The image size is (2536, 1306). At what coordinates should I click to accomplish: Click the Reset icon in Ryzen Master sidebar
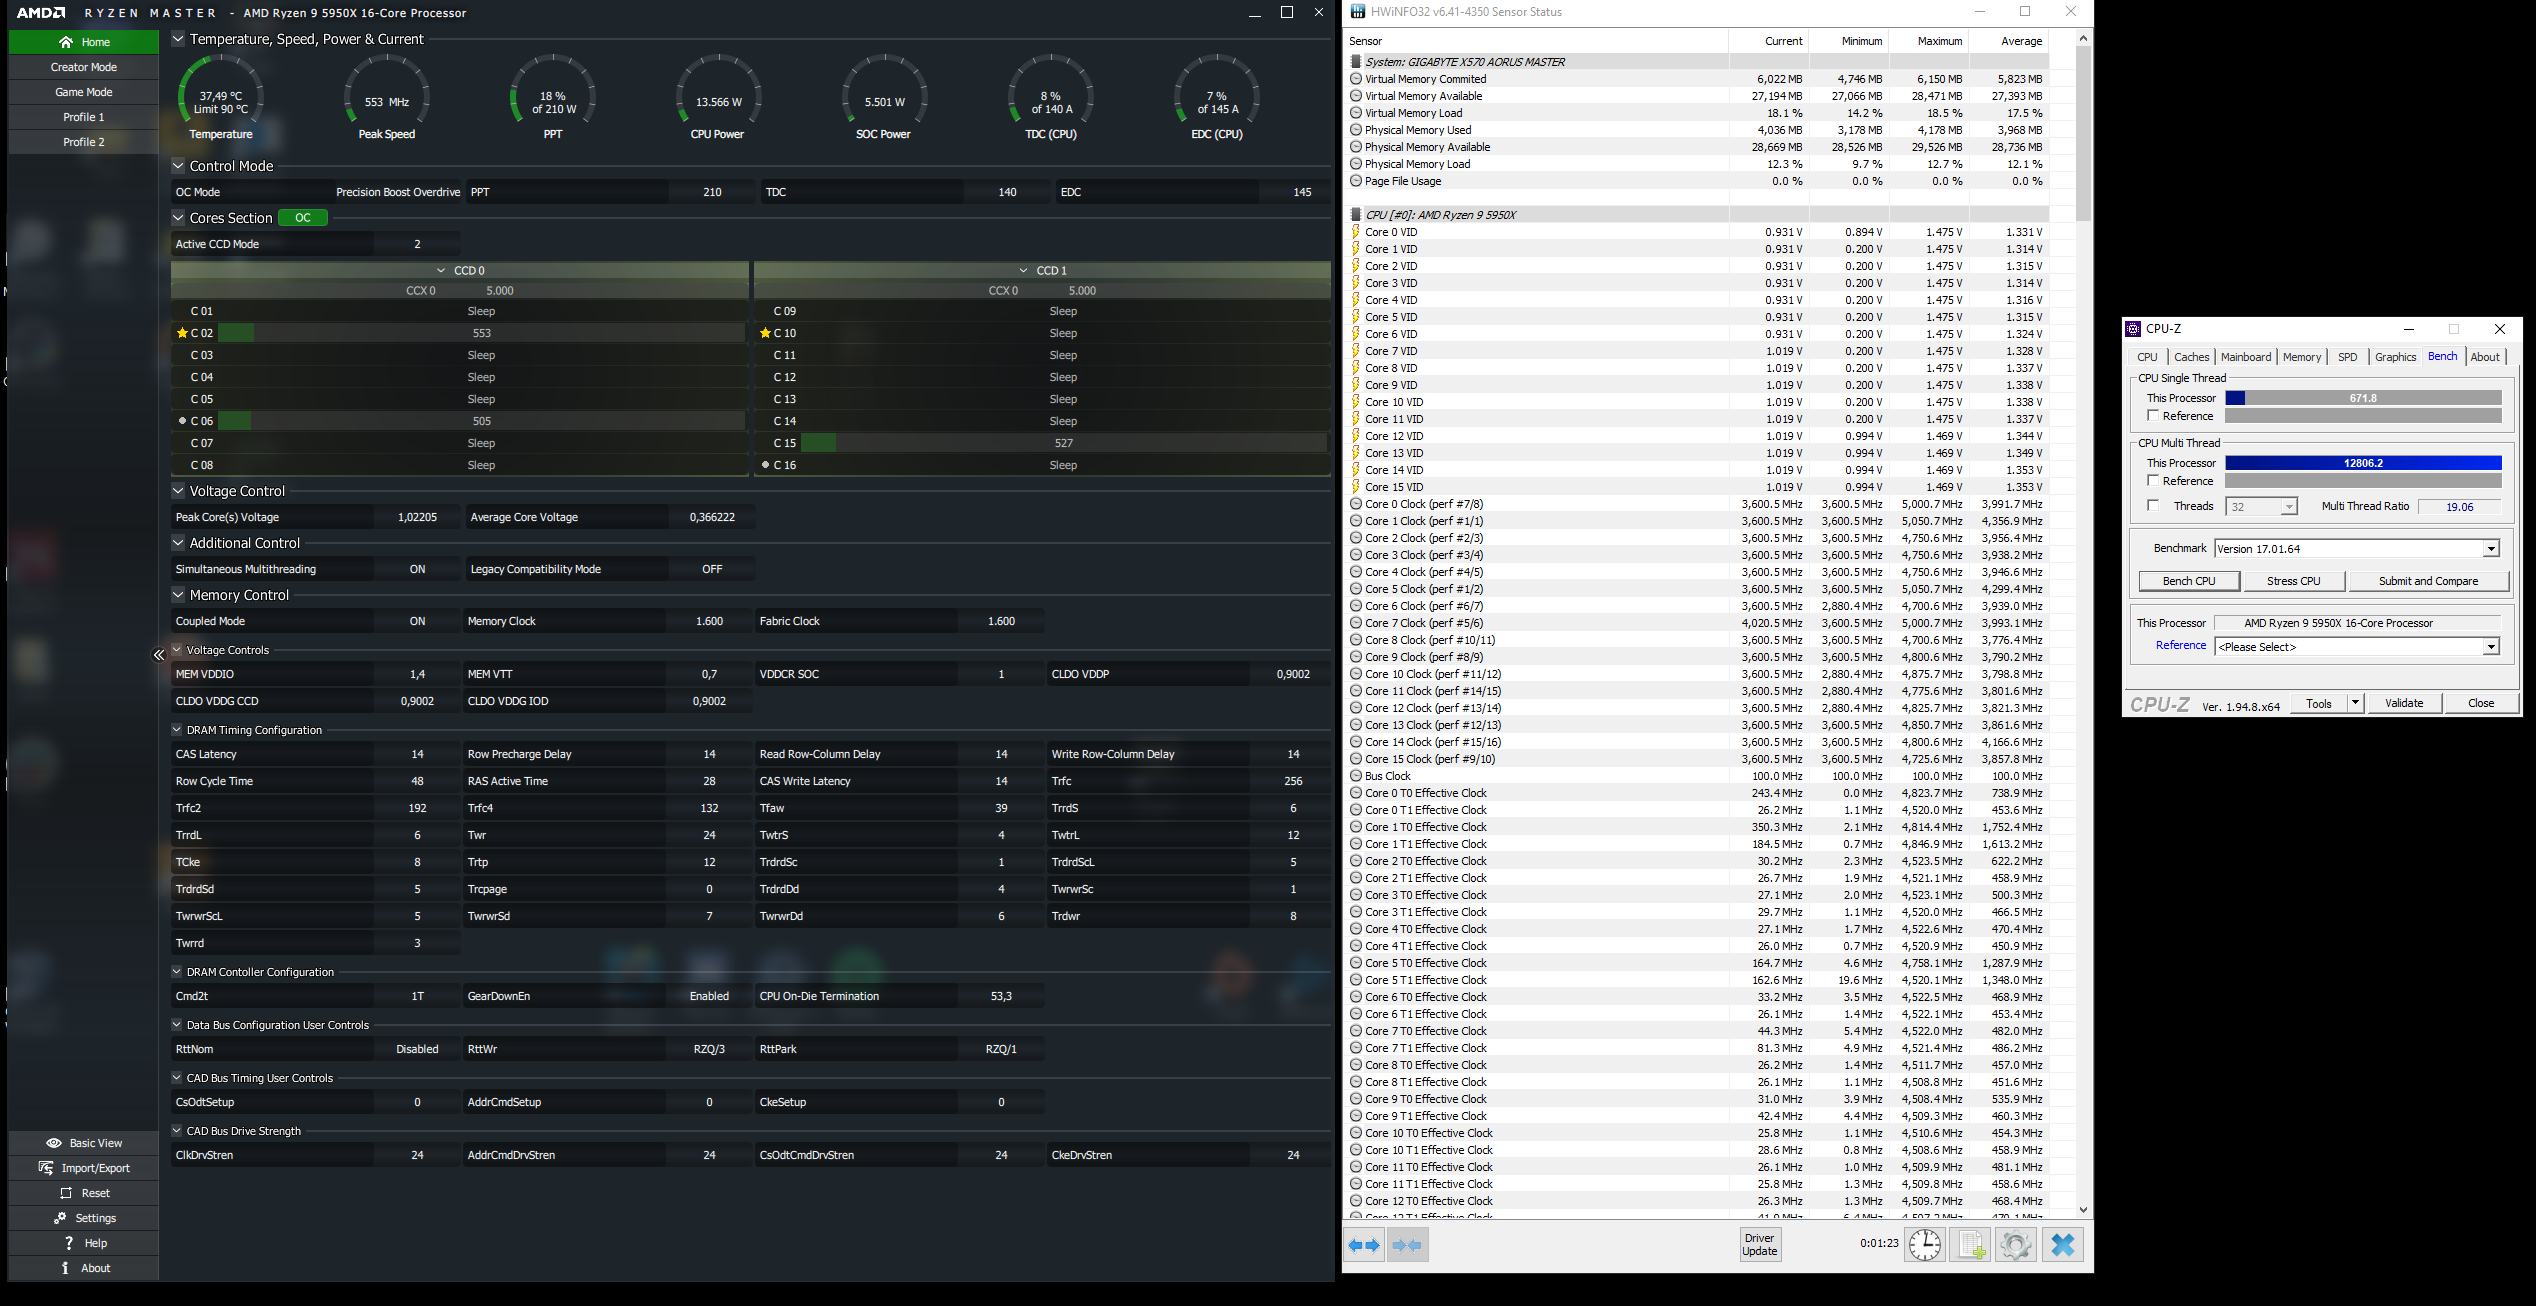66,1193
